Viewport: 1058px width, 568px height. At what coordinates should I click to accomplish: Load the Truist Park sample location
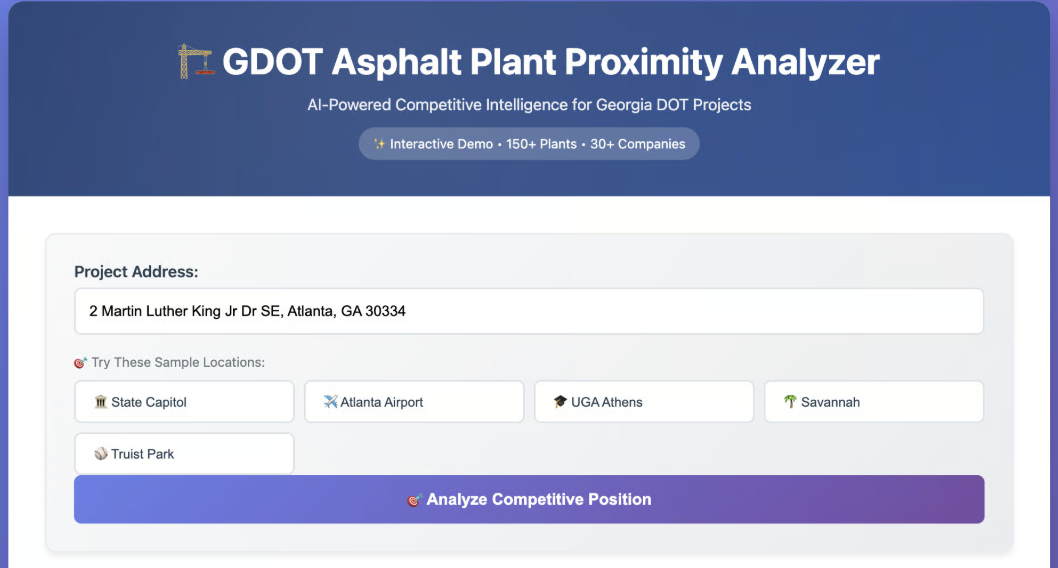pyautogui.click(x=184, y=454)
